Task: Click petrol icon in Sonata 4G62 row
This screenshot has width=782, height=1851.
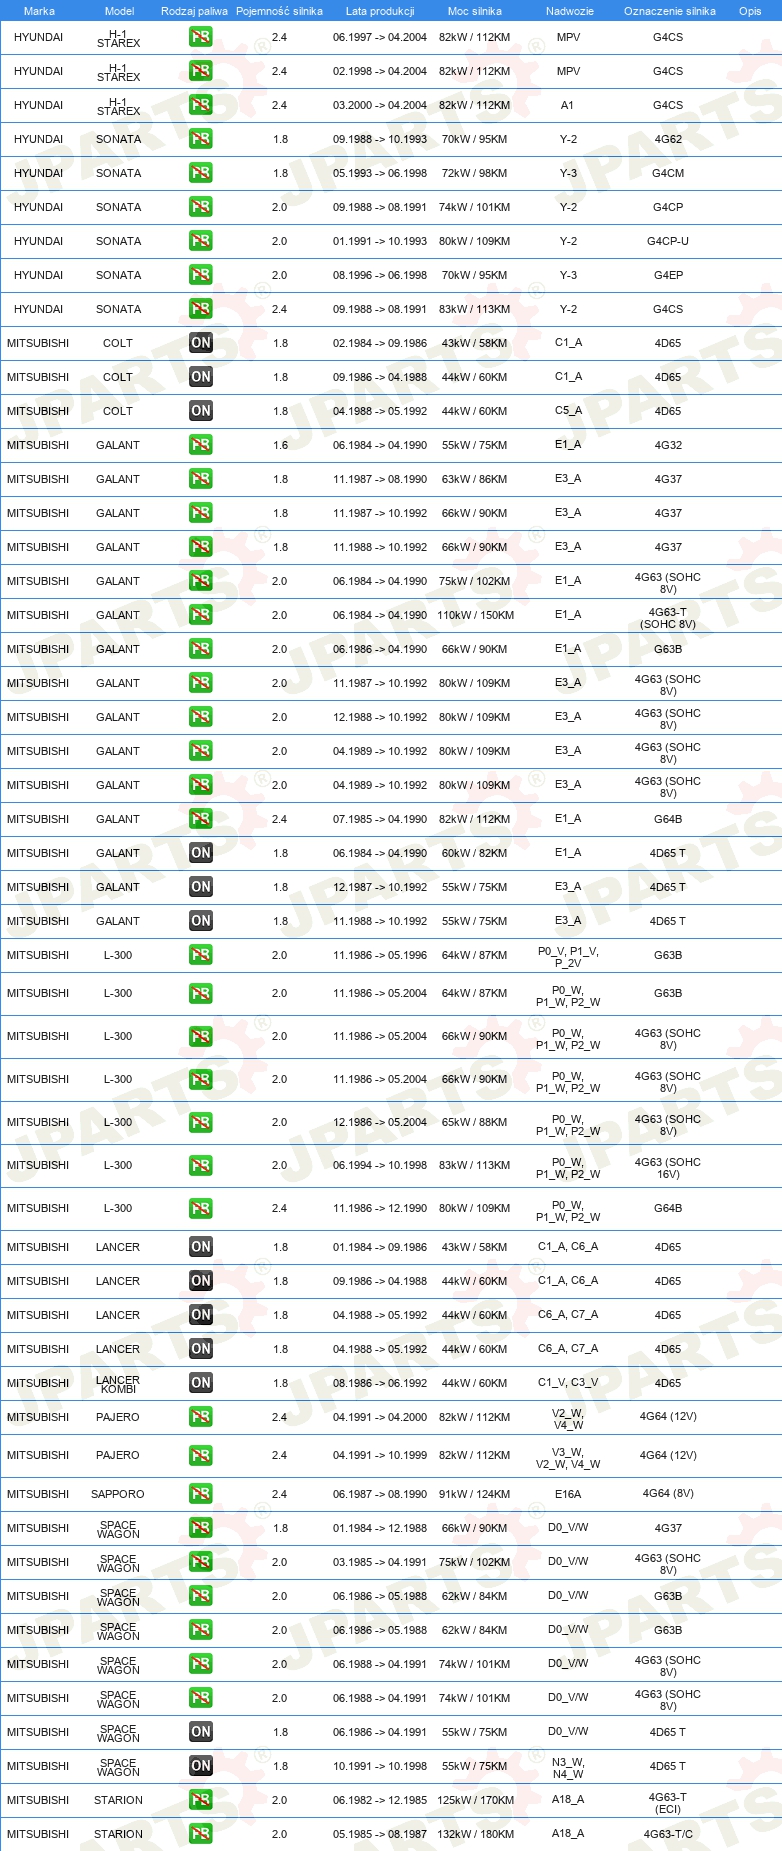Action: [200, 139]
